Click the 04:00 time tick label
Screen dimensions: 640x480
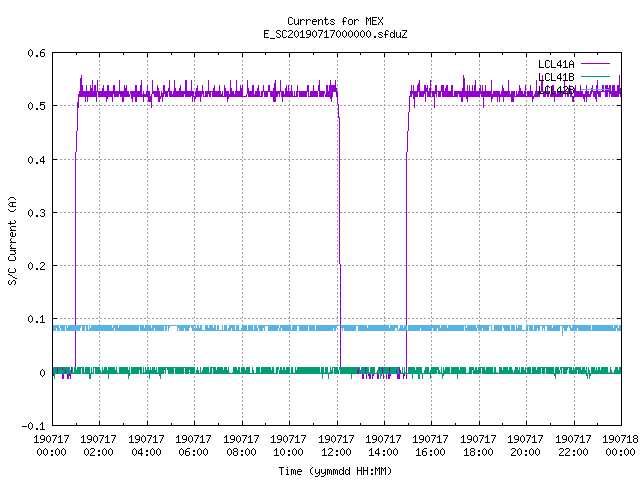click(146, 452)
